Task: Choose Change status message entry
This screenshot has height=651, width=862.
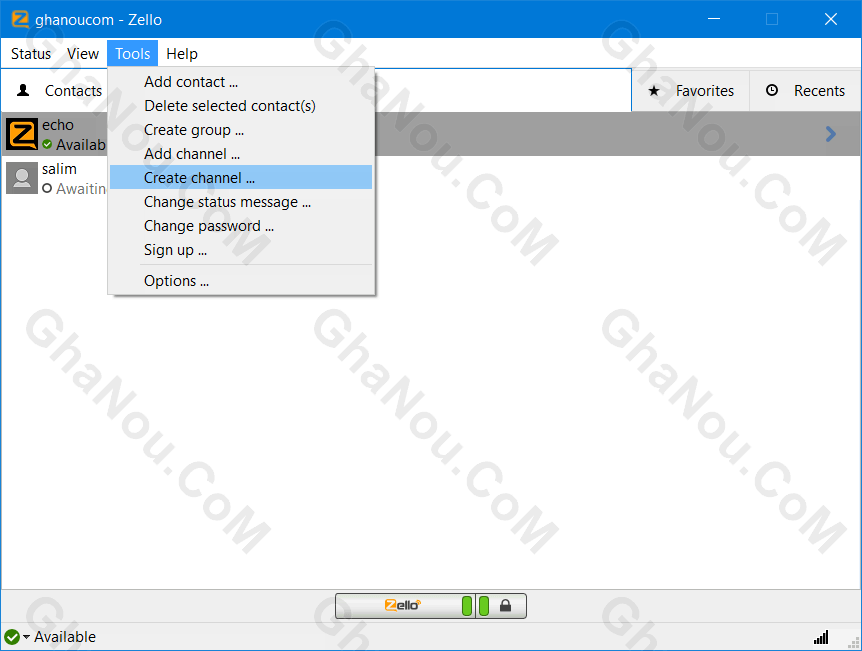Action: 241,202
